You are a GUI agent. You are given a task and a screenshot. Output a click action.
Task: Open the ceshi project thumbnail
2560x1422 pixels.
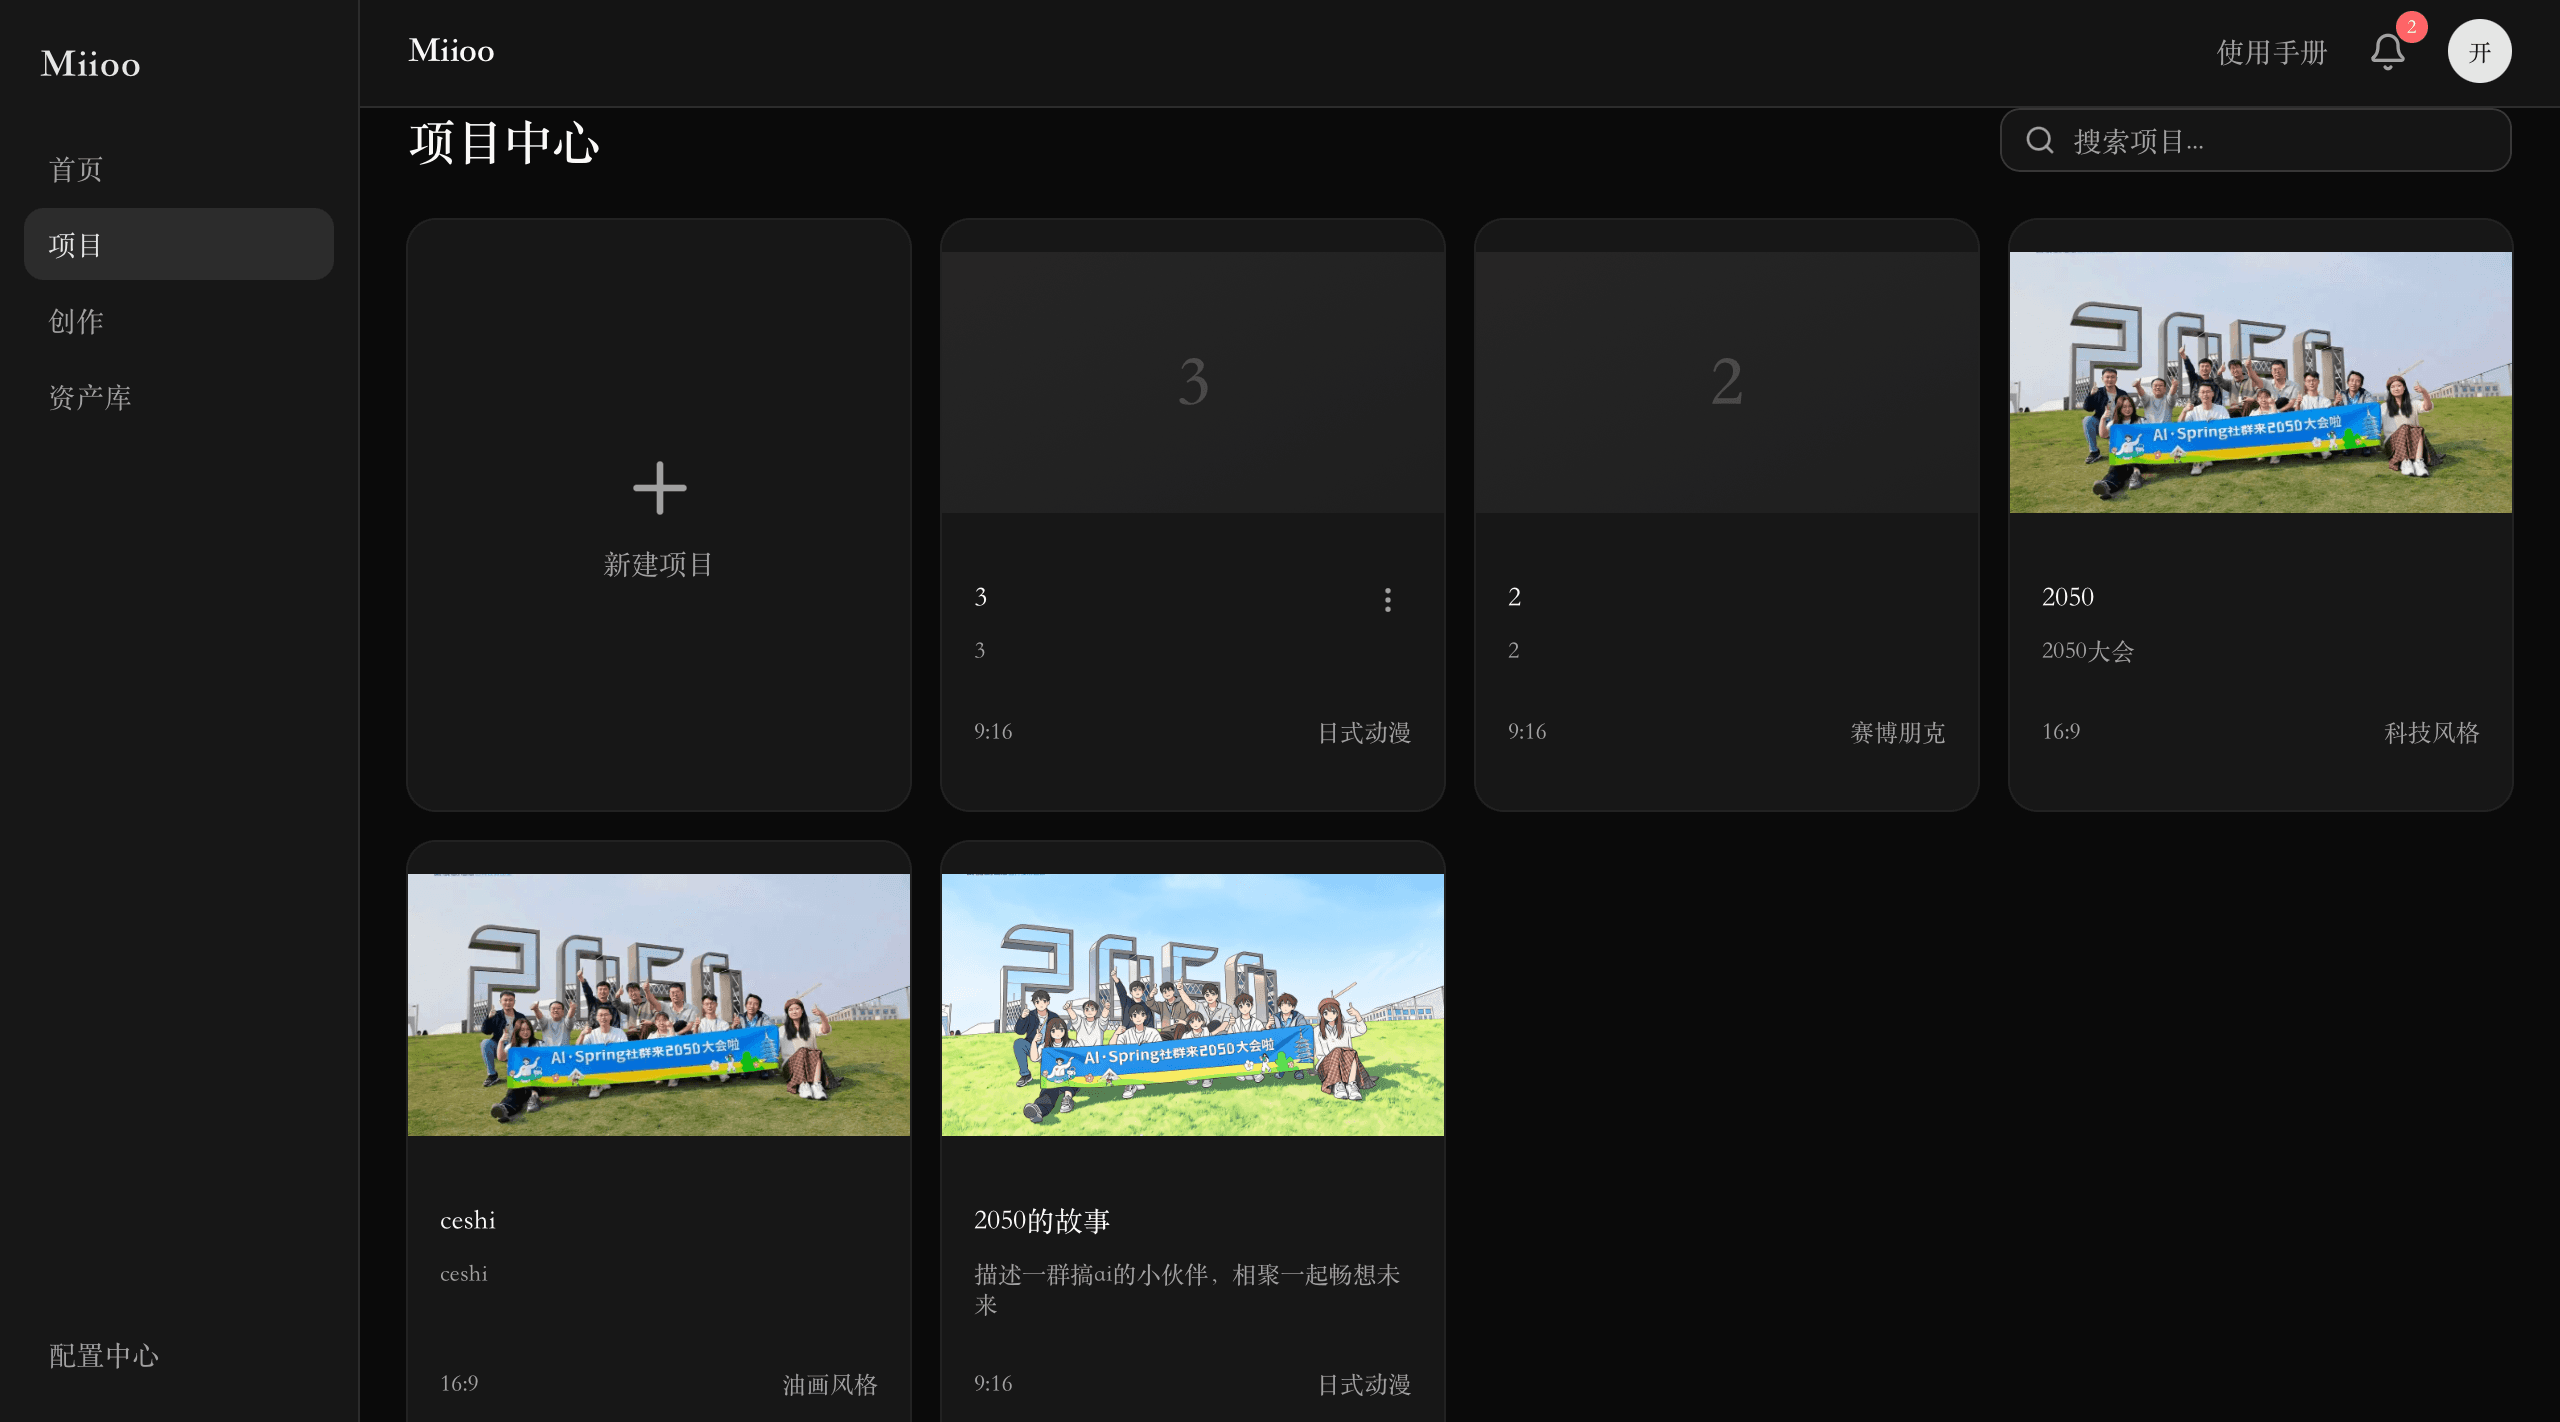point(659,1004)
